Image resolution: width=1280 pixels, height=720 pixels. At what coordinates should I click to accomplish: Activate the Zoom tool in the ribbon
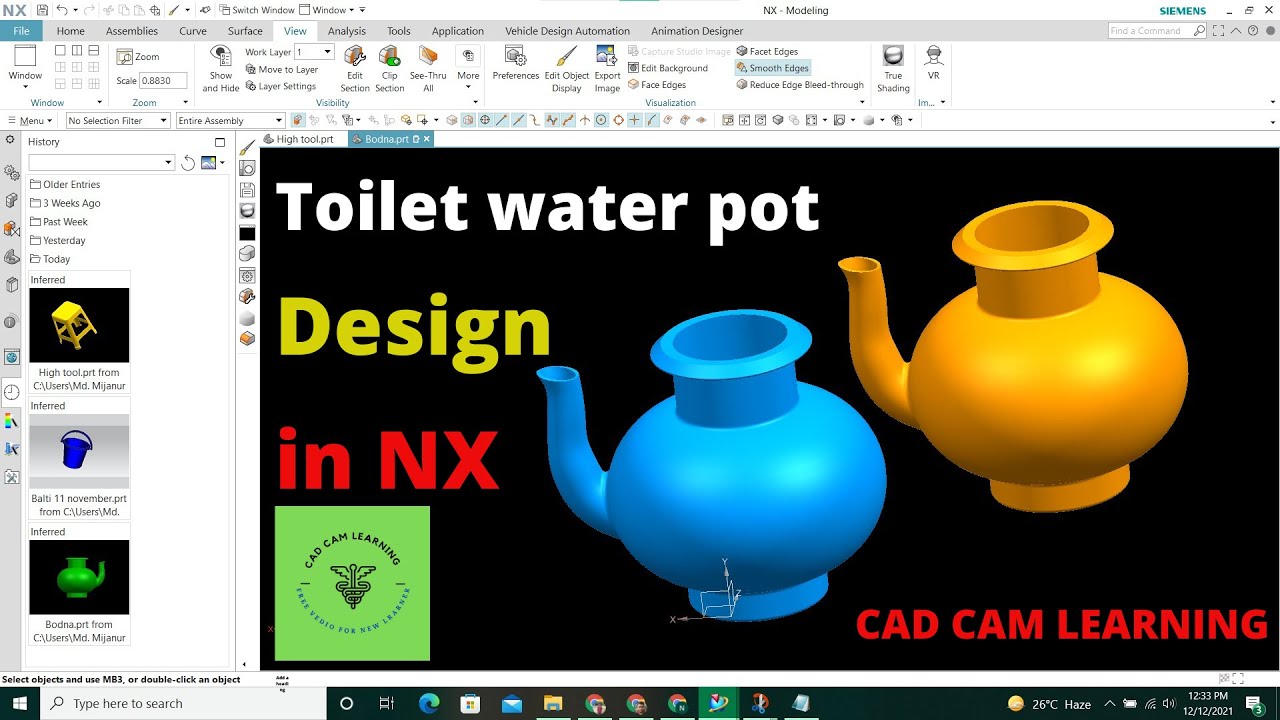(139, 57)
